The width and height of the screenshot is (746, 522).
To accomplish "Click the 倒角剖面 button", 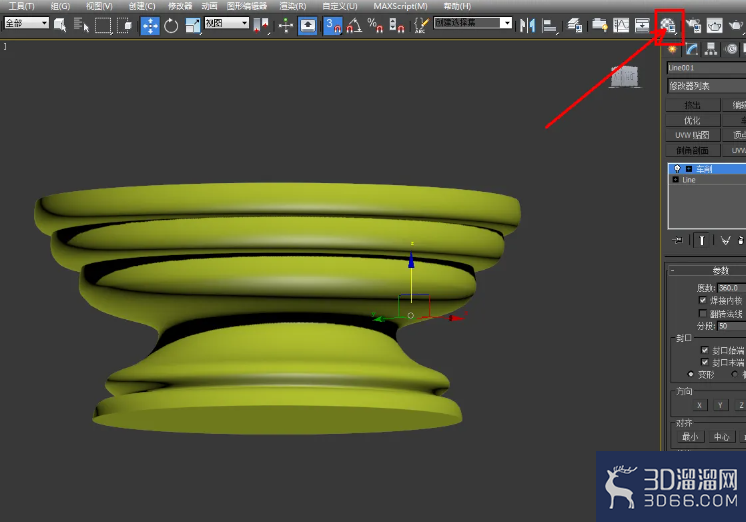I will [693, 150].
